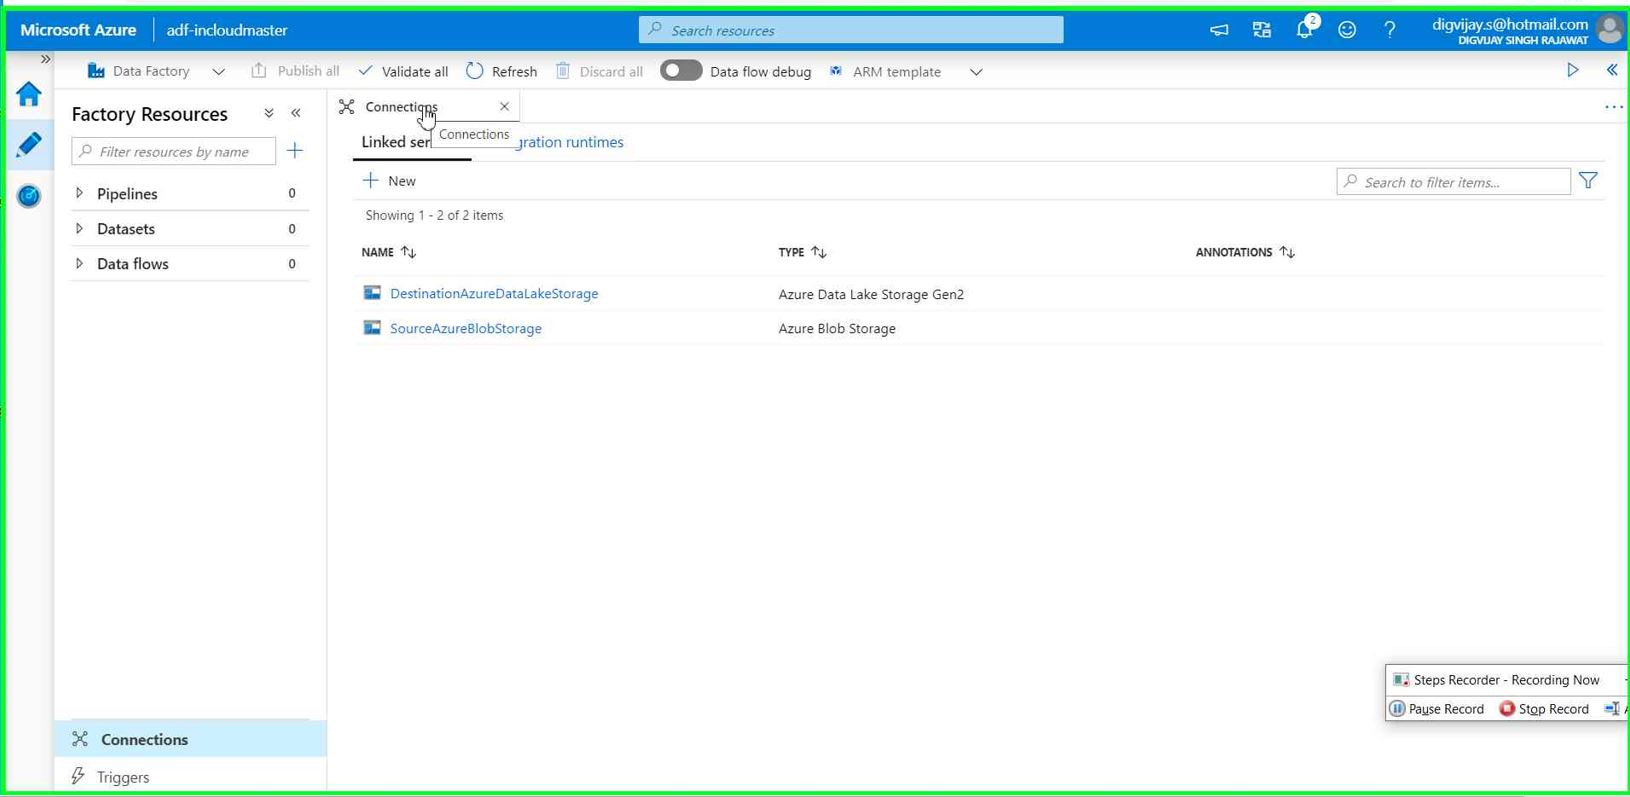Open the Data Factory home icon
Image resolution: width=1630 pixels, height=797 pixels.
pos(29,94)
